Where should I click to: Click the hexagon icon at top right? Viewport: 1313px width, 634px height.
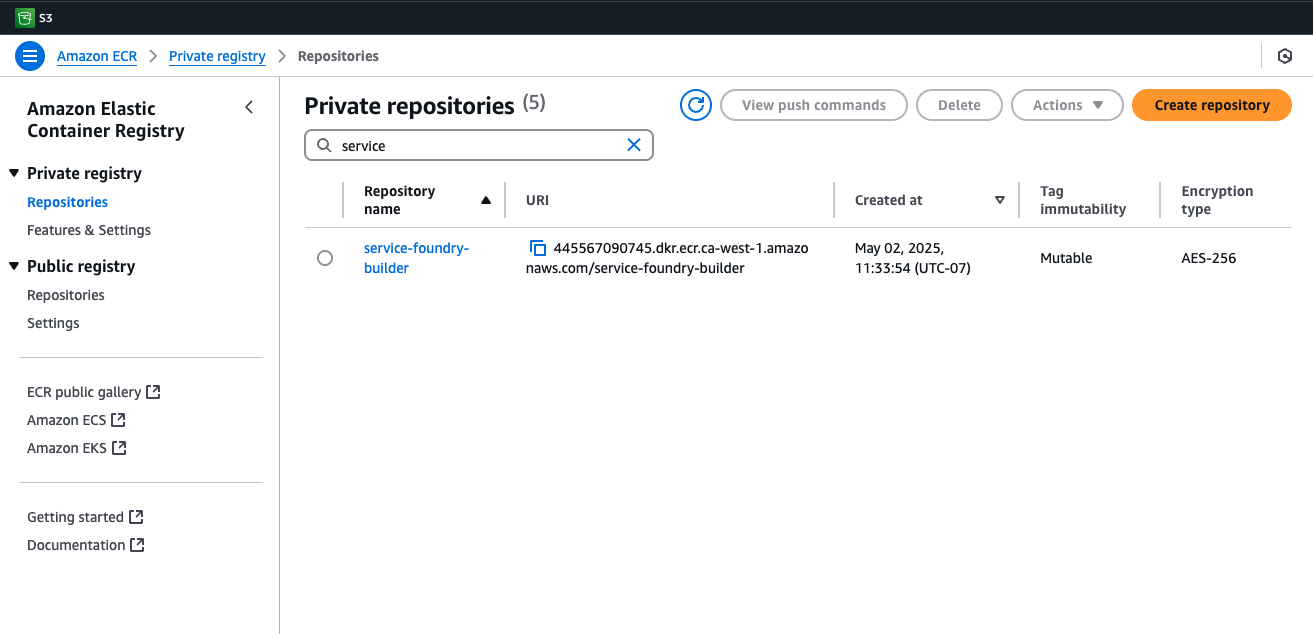[x=1285, y=56]
